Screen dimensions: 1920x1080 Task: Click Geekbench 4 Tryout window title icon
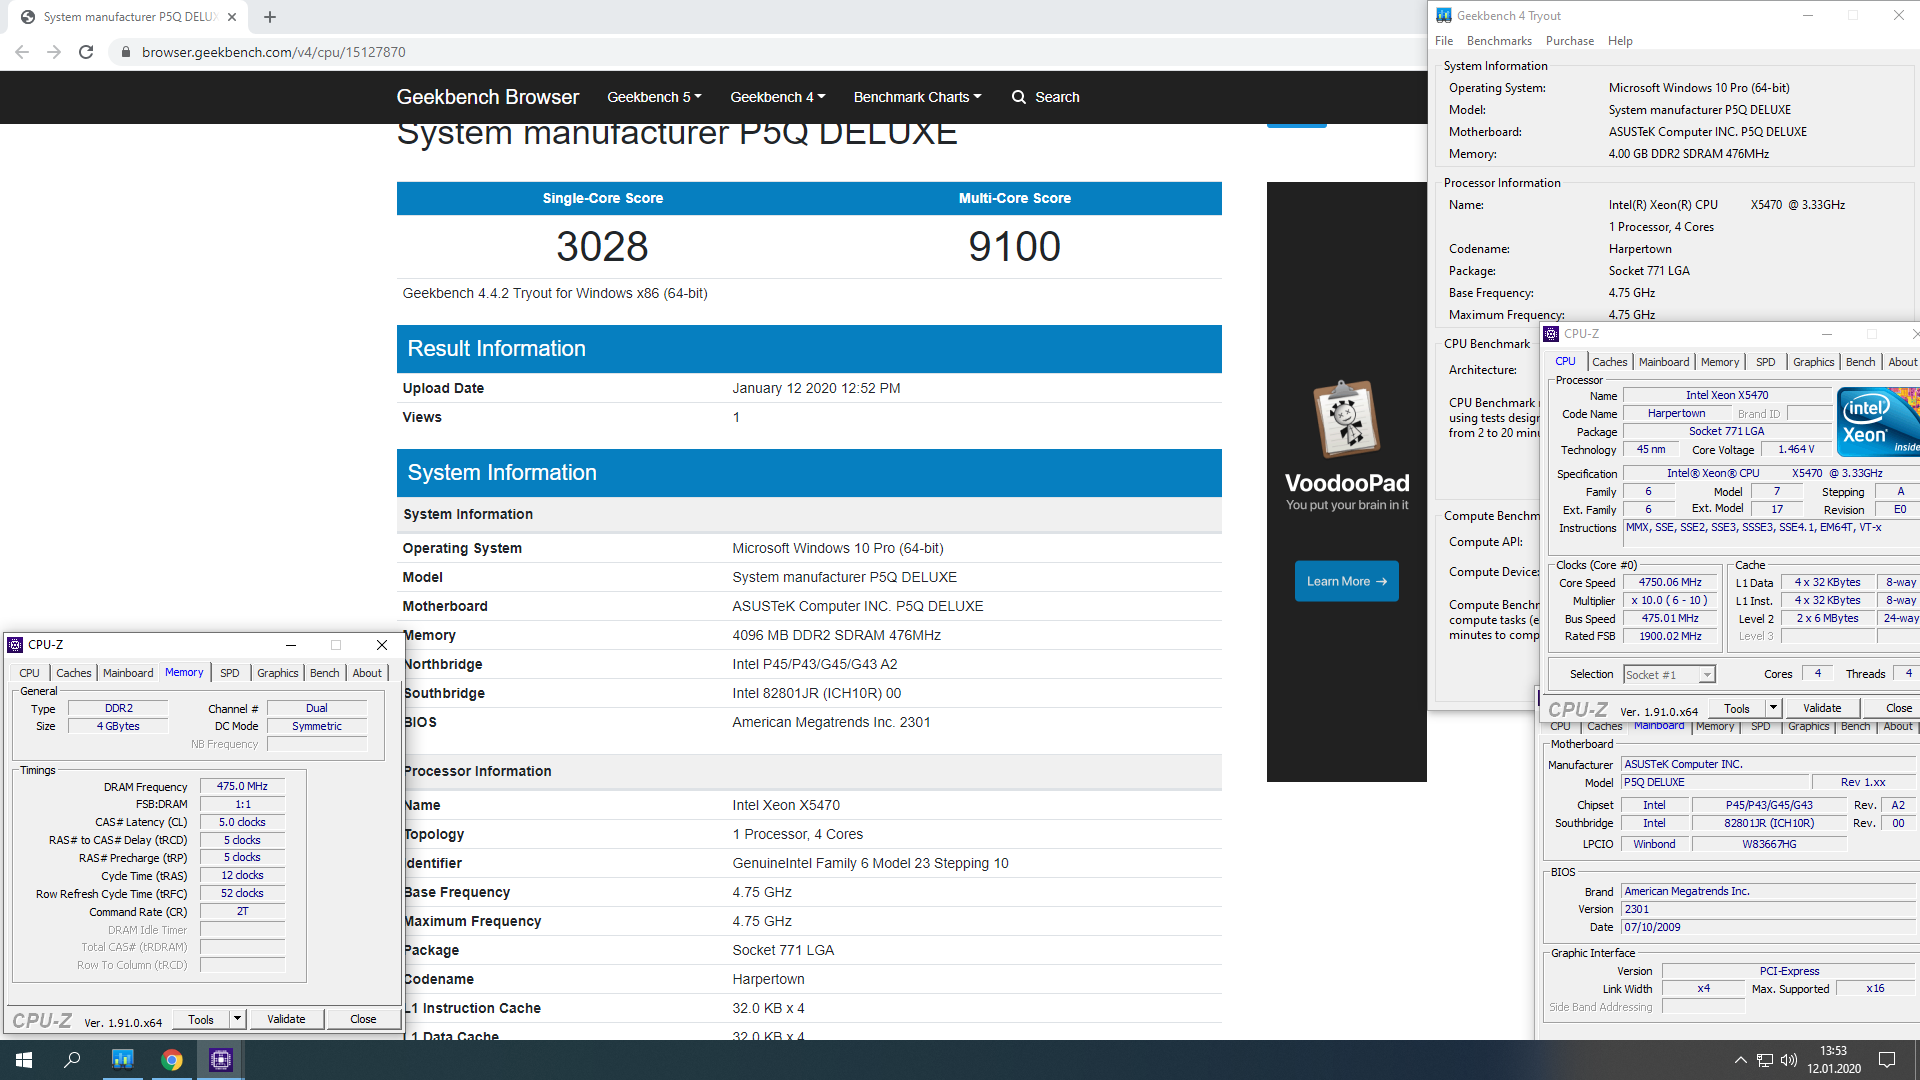pyautogui.click(x=1444, y=15)
